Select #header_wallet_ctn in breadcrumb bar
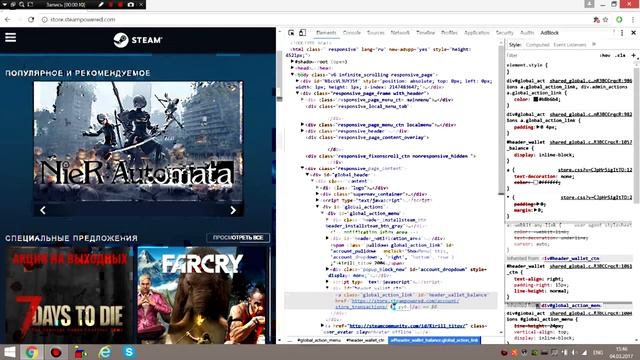 [365, 340]
